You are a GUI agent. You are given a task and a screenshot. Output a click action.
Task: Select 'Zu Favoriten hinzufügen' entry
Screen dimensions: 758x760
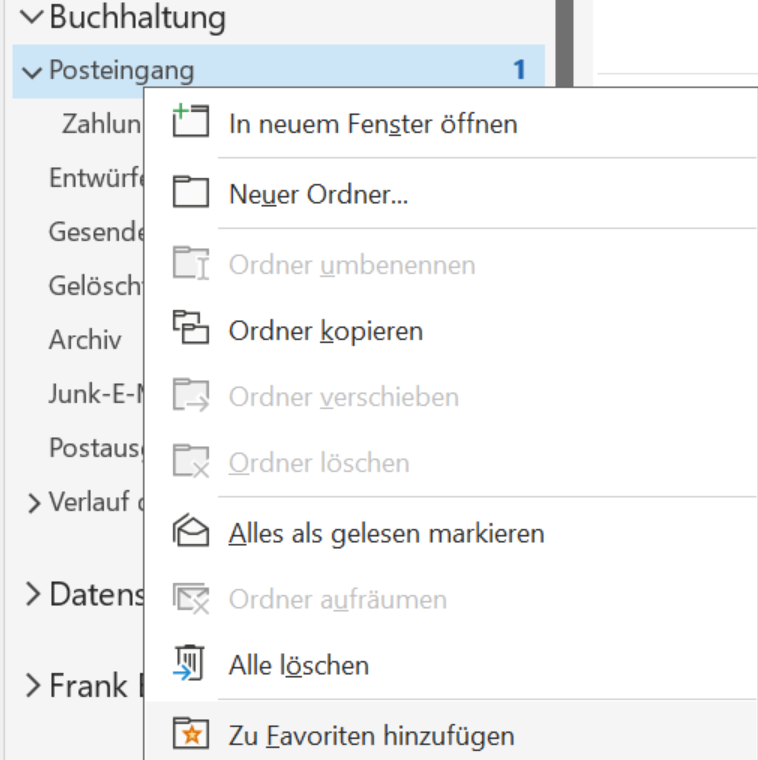[x=371, y=737]
